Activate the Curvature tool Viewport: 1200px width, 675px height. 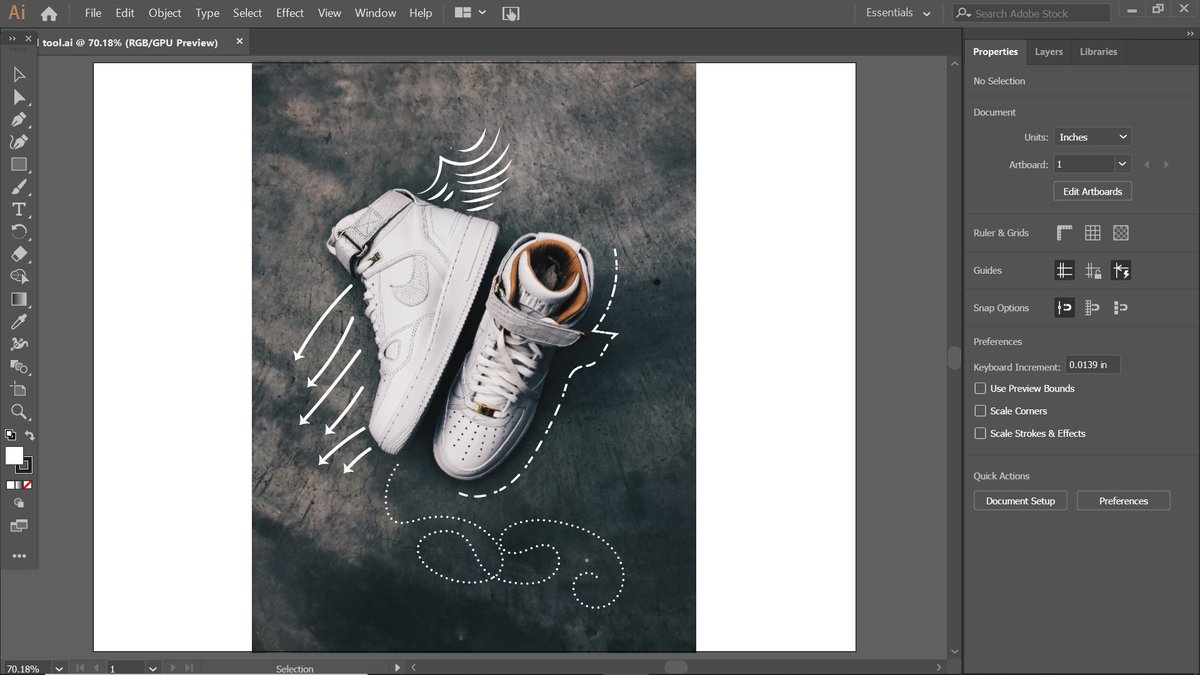pos(19,142)
